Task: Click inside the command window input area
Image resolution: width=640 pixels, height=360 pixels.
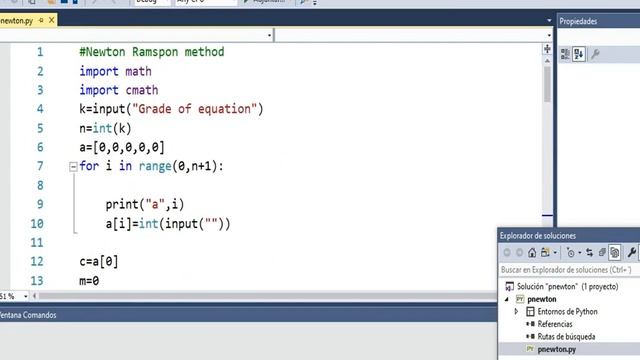Action: [248, 341]
